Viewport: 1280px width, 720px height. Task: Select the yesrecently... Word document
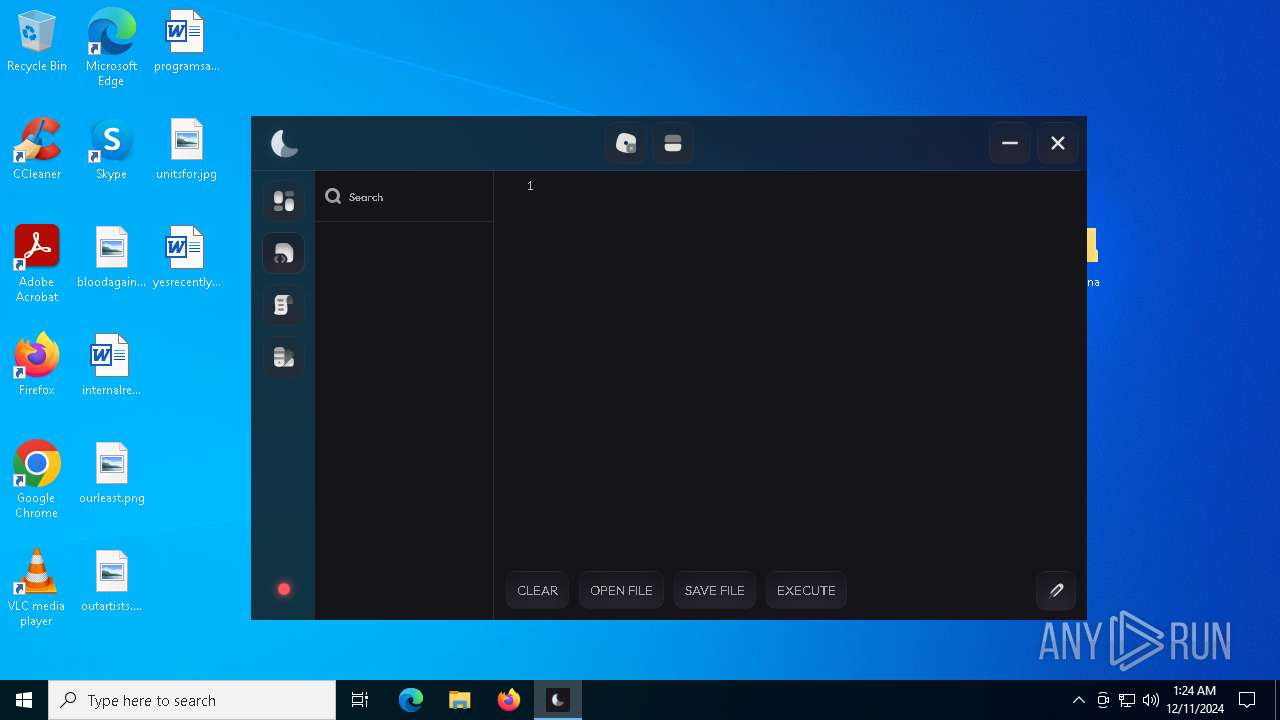pyautogui.click(x=186, y=257)
